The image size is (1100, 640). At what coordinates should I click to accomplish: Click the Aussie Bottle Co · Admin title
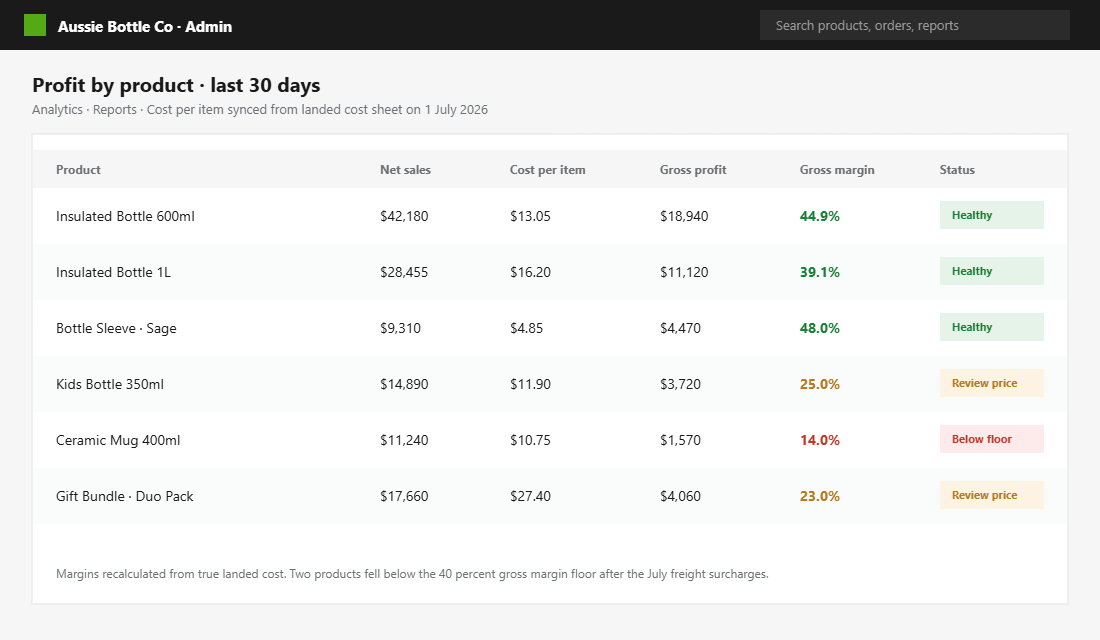click(x=145, y=27)
